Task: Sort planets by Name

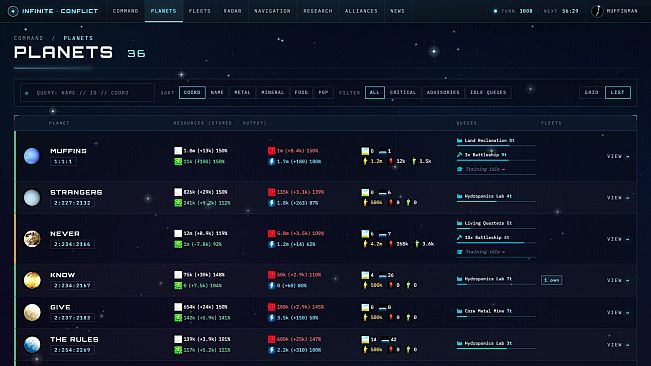Action: pos(217,93)
